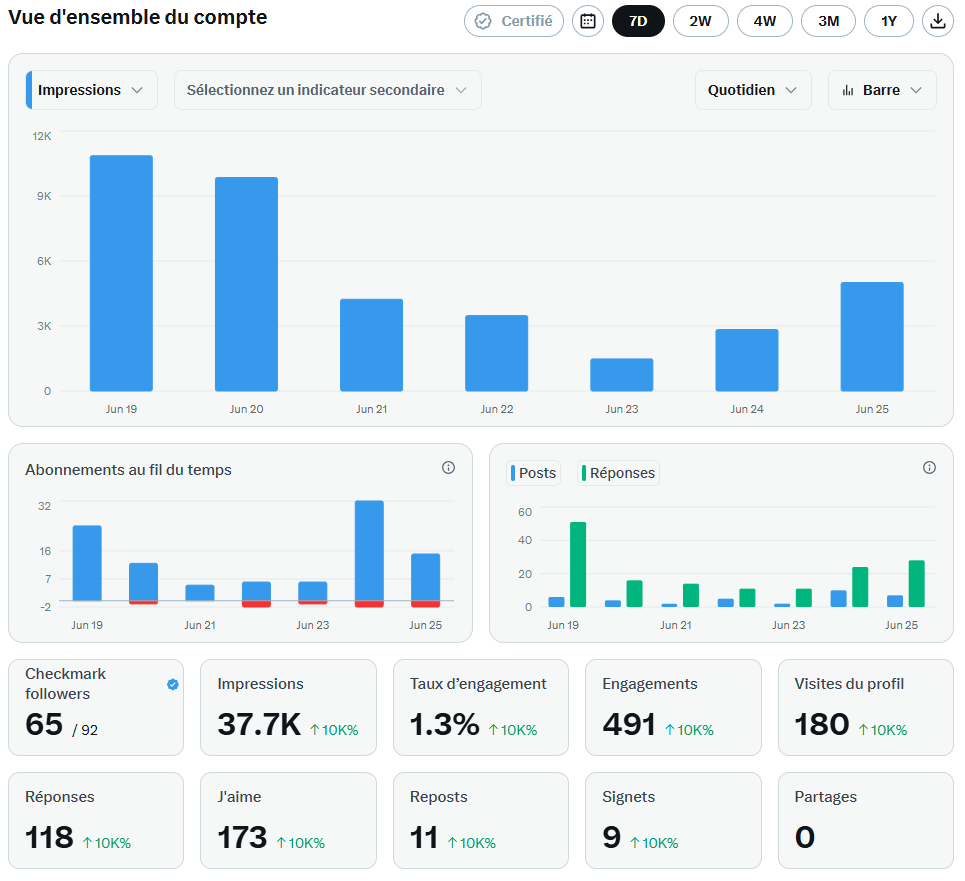Click the Jun 22 impressions bar
The image size is (965, 881).
(497, 353)
